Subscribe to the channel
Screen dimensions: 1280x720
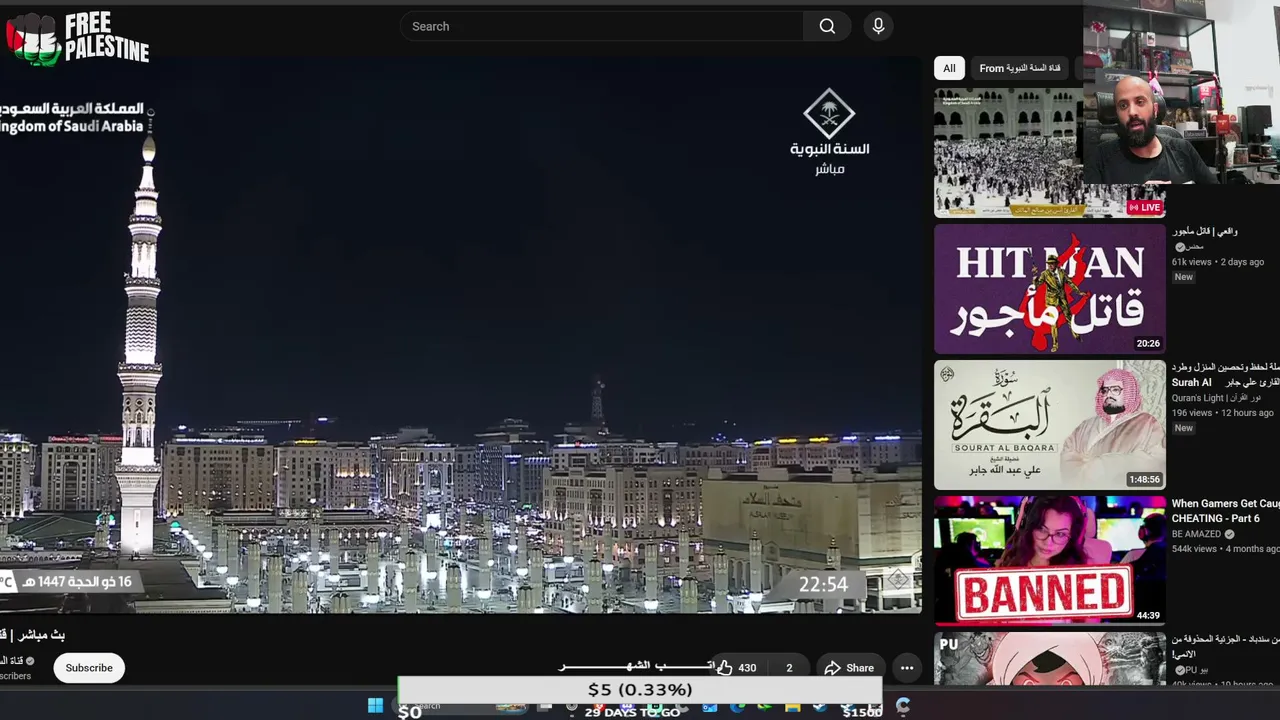click(x=89, y=668)
